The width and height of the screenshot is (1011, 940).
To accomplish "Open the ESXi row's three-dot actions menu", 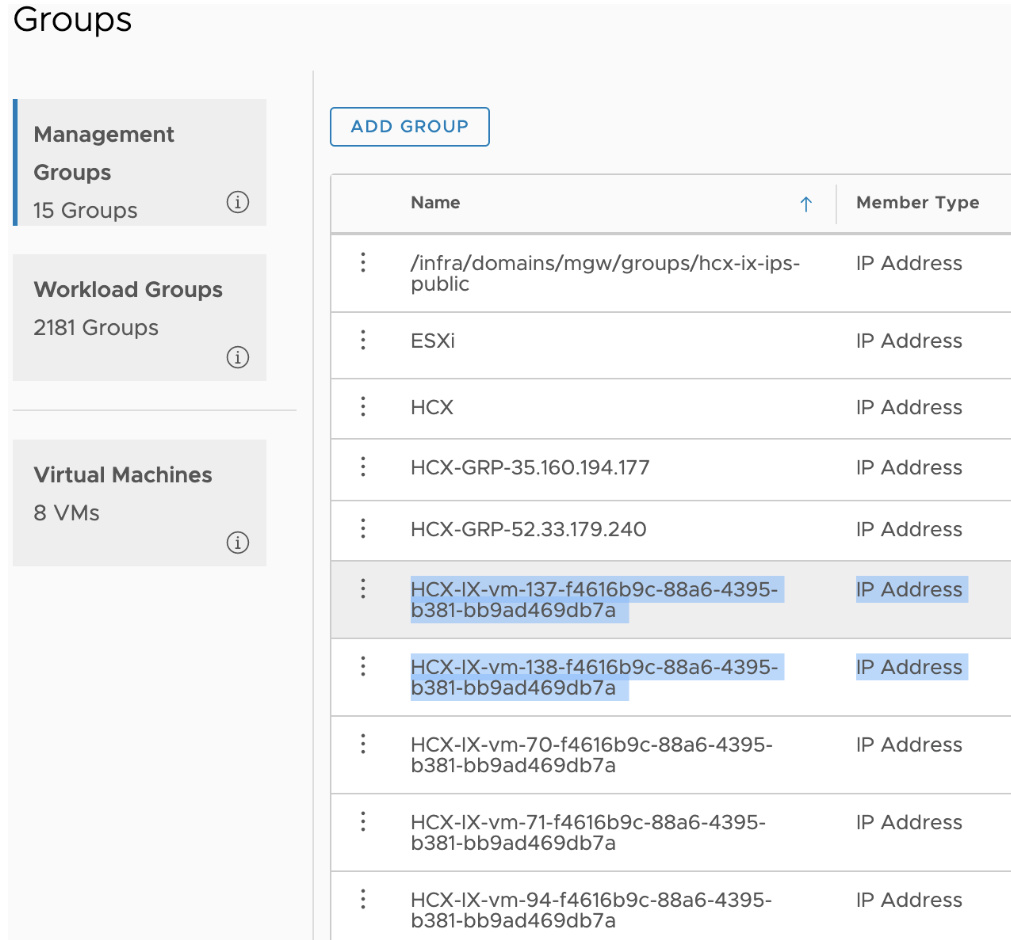I will click(x=363, y=340).
